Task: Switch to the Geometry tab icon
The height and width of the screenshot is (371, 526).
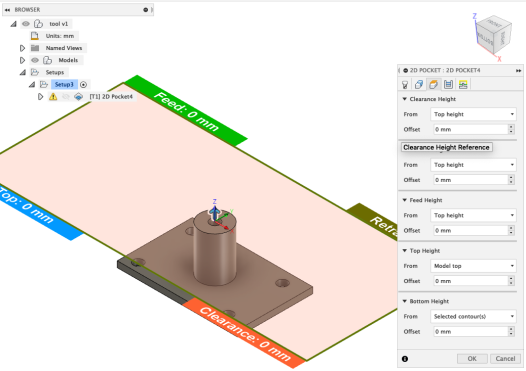Action: point(419,85)
